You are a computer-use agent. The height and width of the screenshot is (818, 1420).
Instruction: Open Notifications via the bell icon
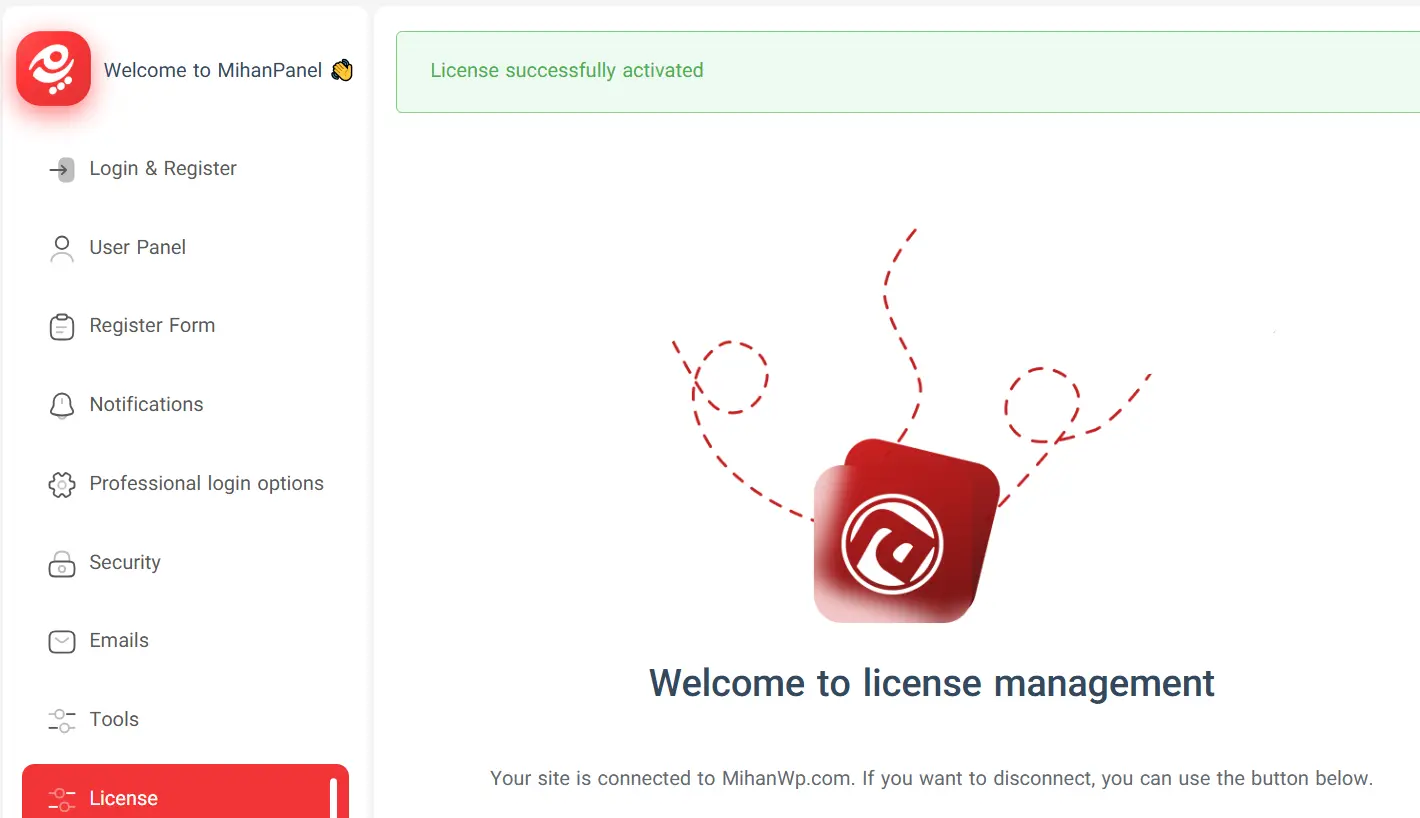pyautogui.click(x=61, y=405)
